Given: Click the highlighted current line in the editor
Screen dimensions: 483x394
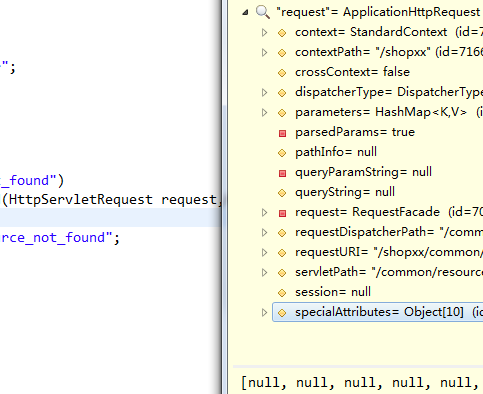Looking at the screenshot, I should (x=110, y=218).
